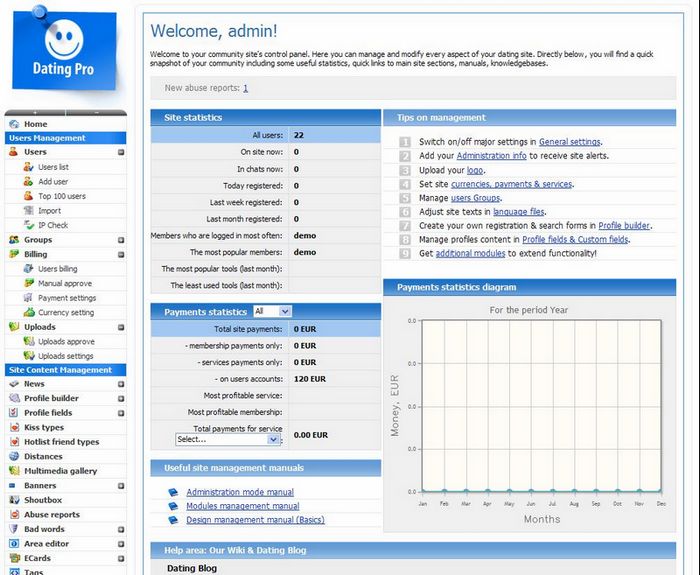Image resolution: width=700 pixels, height=575 pixels.
Task: Click the Home icon in sidebar
Action: [14, 124]
